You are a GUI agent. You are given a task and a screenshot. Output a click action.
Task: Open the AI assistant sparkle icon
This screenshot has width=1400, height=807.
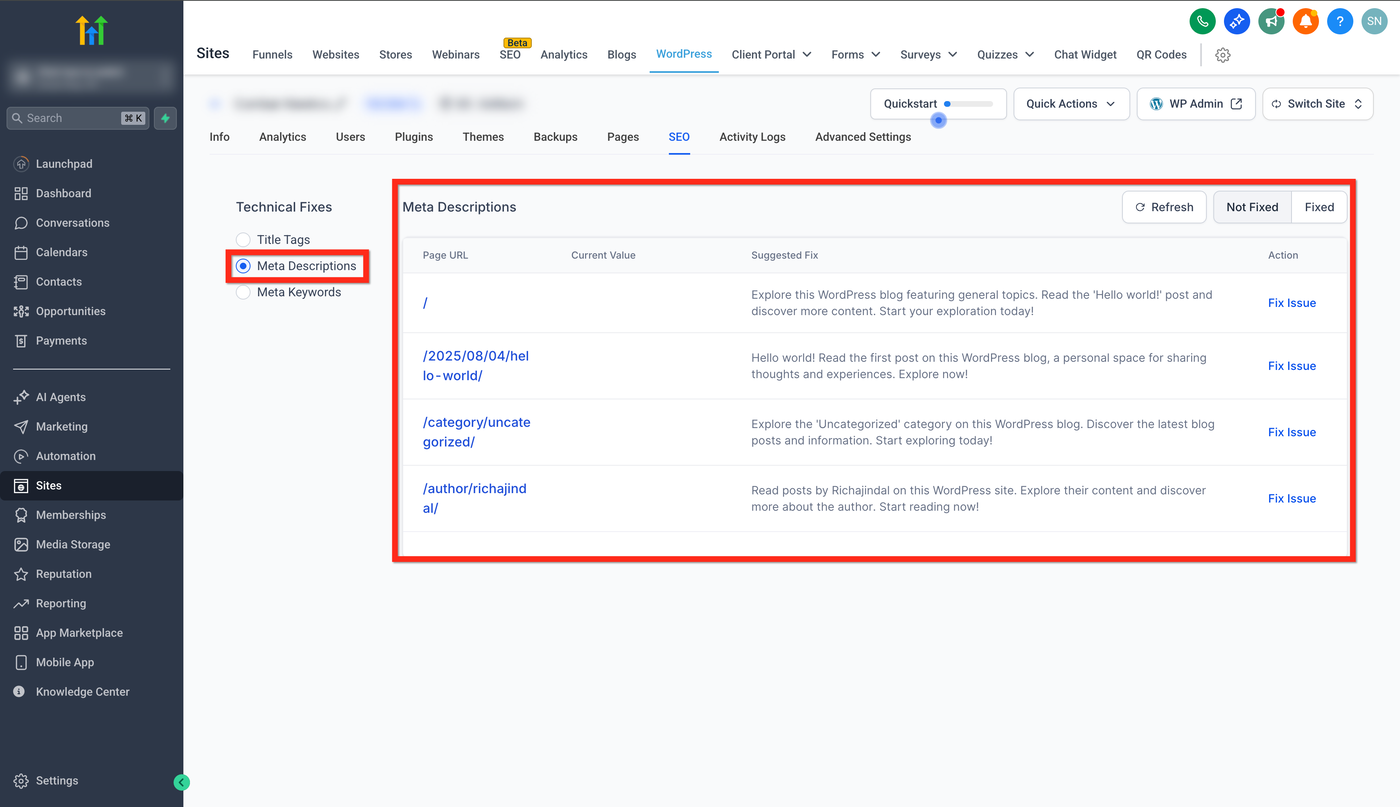pyautogui.click(x=1237, y=21)
